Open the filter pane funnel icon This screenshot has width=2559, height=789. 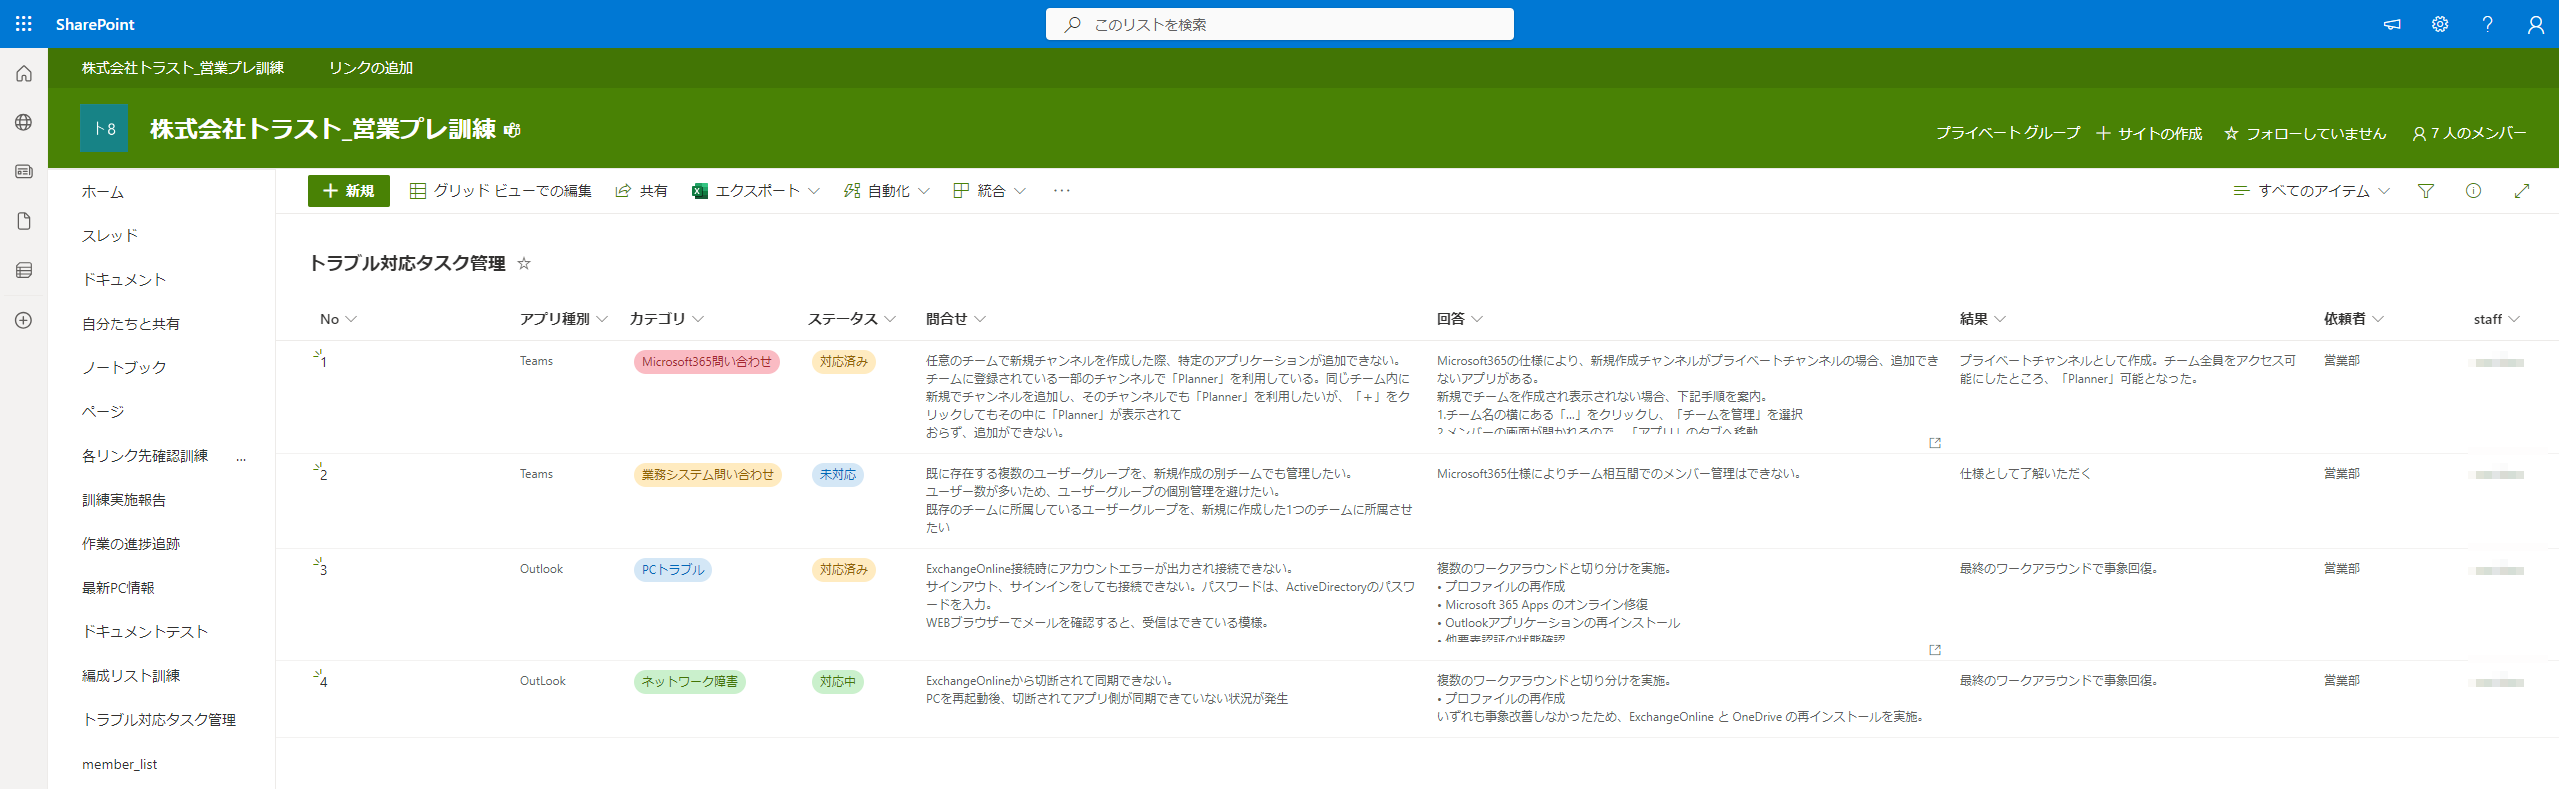pos(2426,191)
